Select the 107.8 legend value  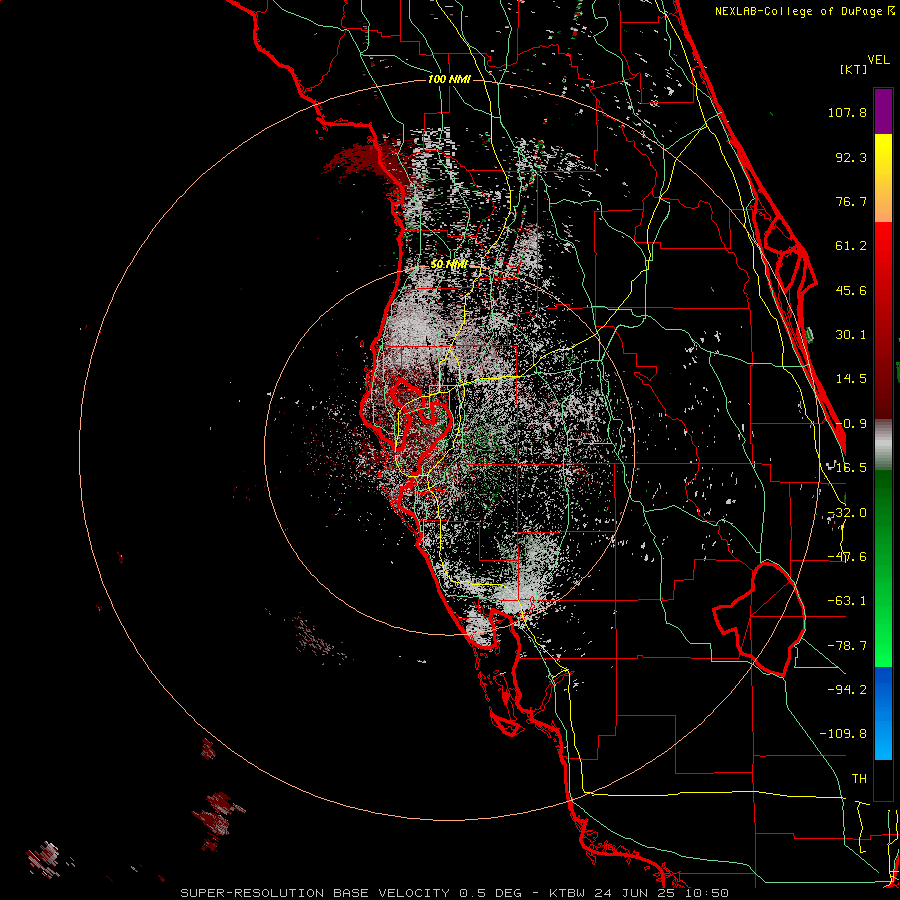pos(847,112)
